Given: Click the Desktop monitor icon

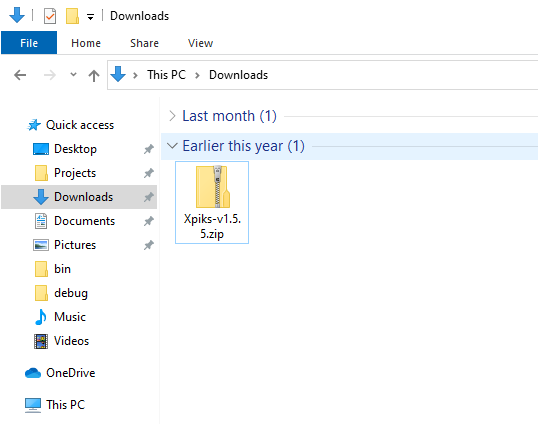Looking at the screenshot, I should tap(41, 149).
